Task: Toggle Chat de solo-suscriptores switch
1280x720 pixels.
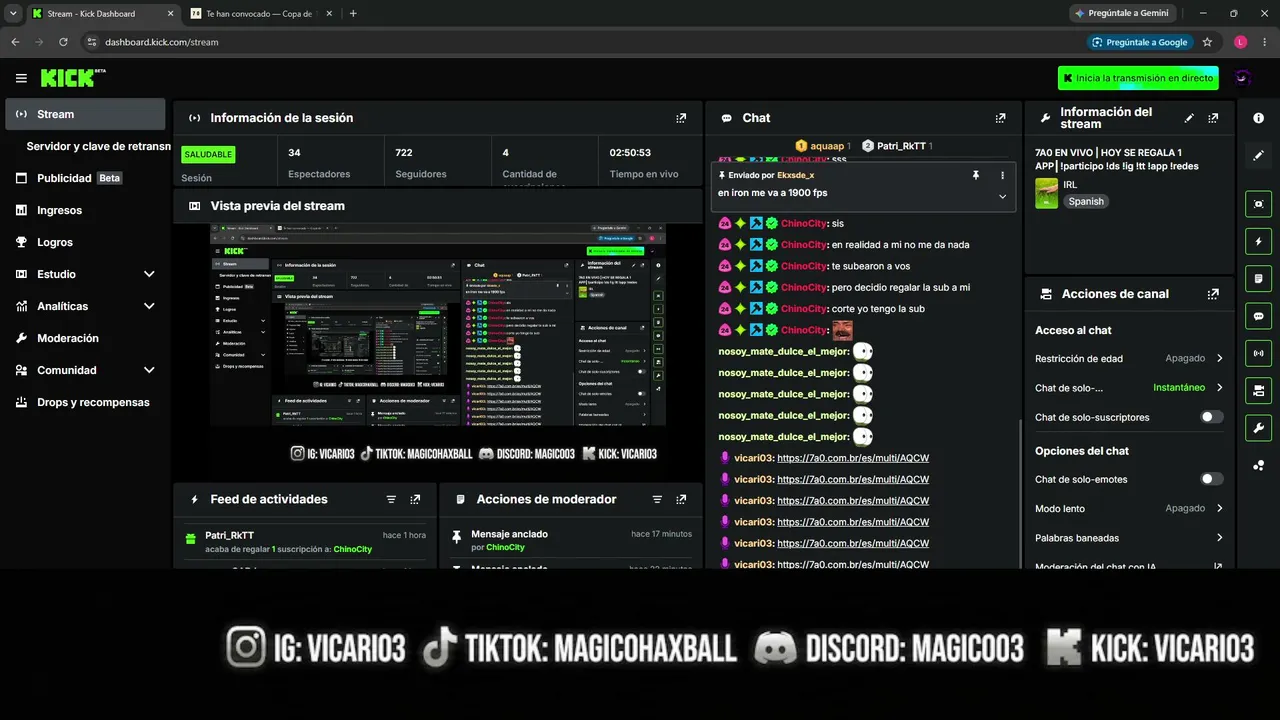Action: (x=1212, y=417)
